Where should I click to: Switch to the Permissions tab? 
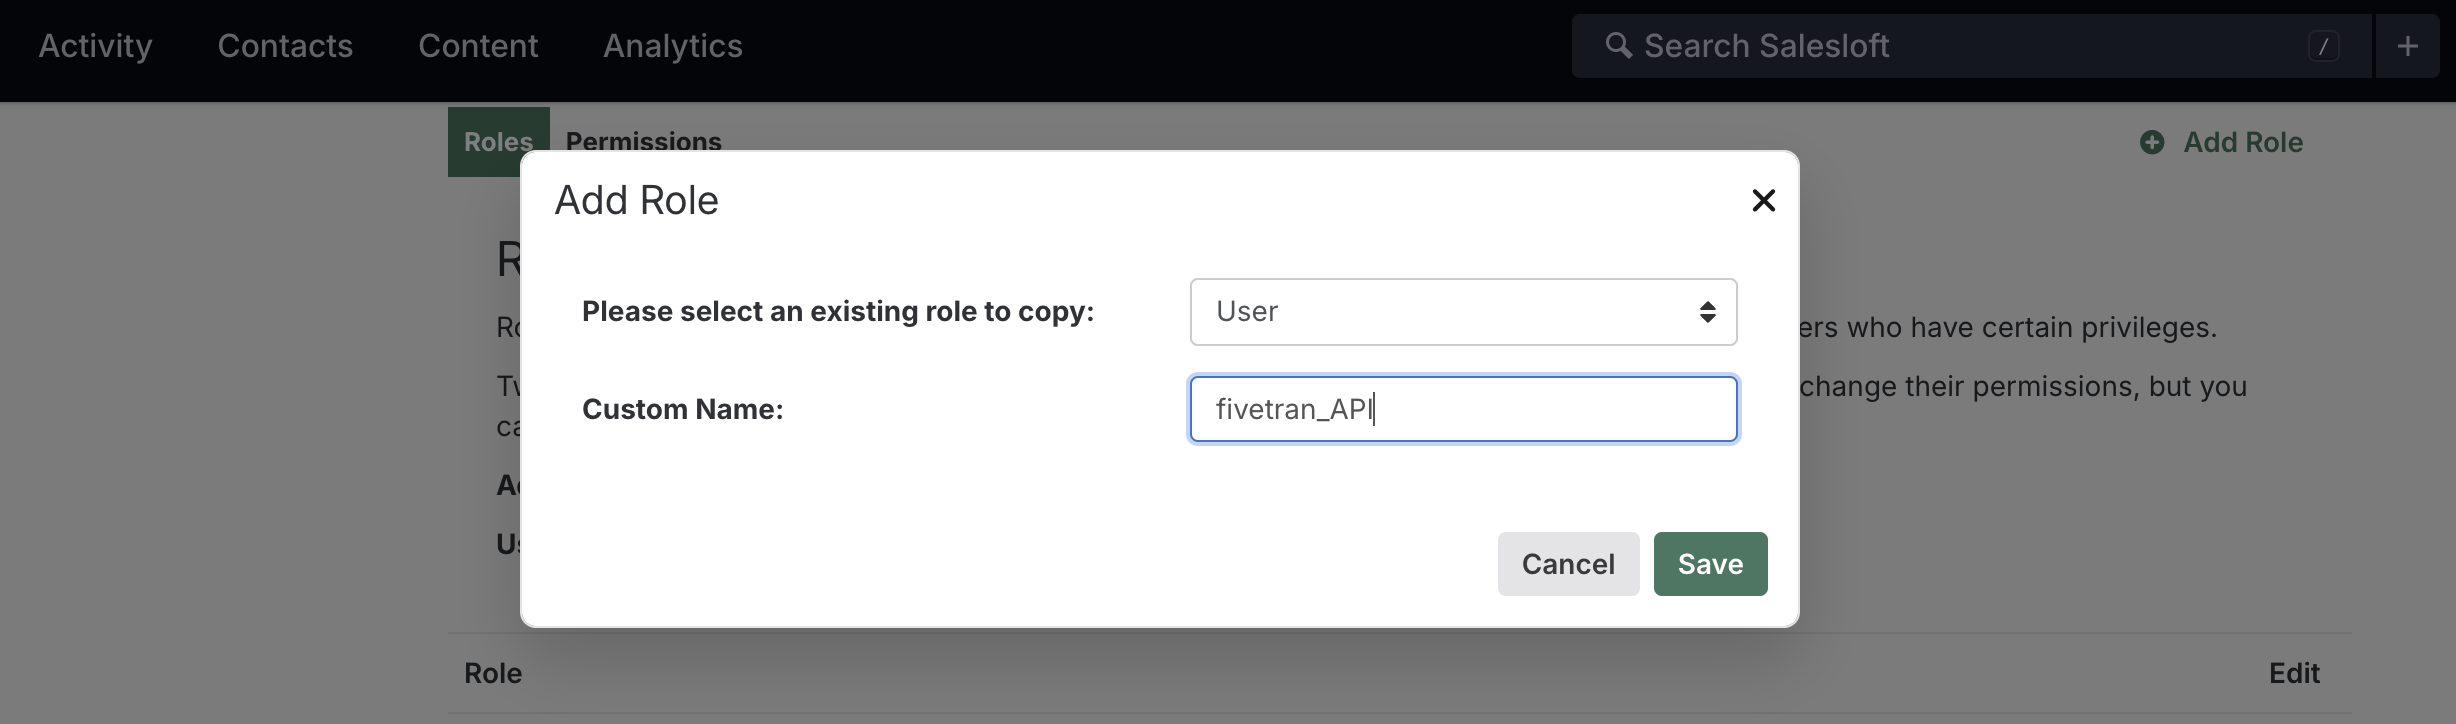point(644,142)
